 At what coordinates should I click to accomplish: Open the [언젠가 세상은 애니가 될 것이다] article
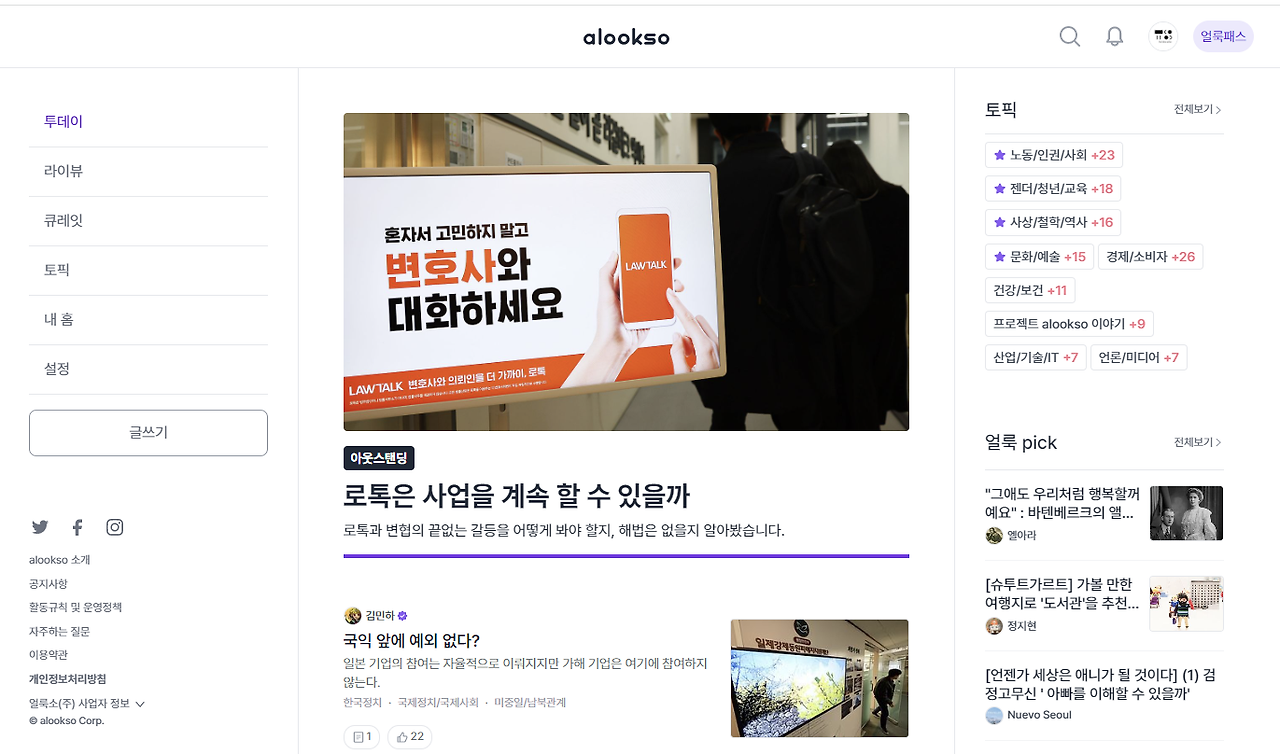[x=1100, y=683]
